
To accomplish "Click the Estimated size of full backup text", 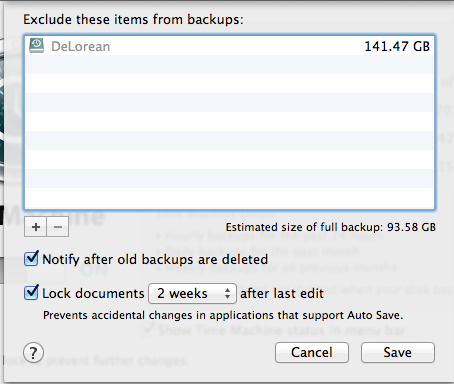I will coord(331,227).
